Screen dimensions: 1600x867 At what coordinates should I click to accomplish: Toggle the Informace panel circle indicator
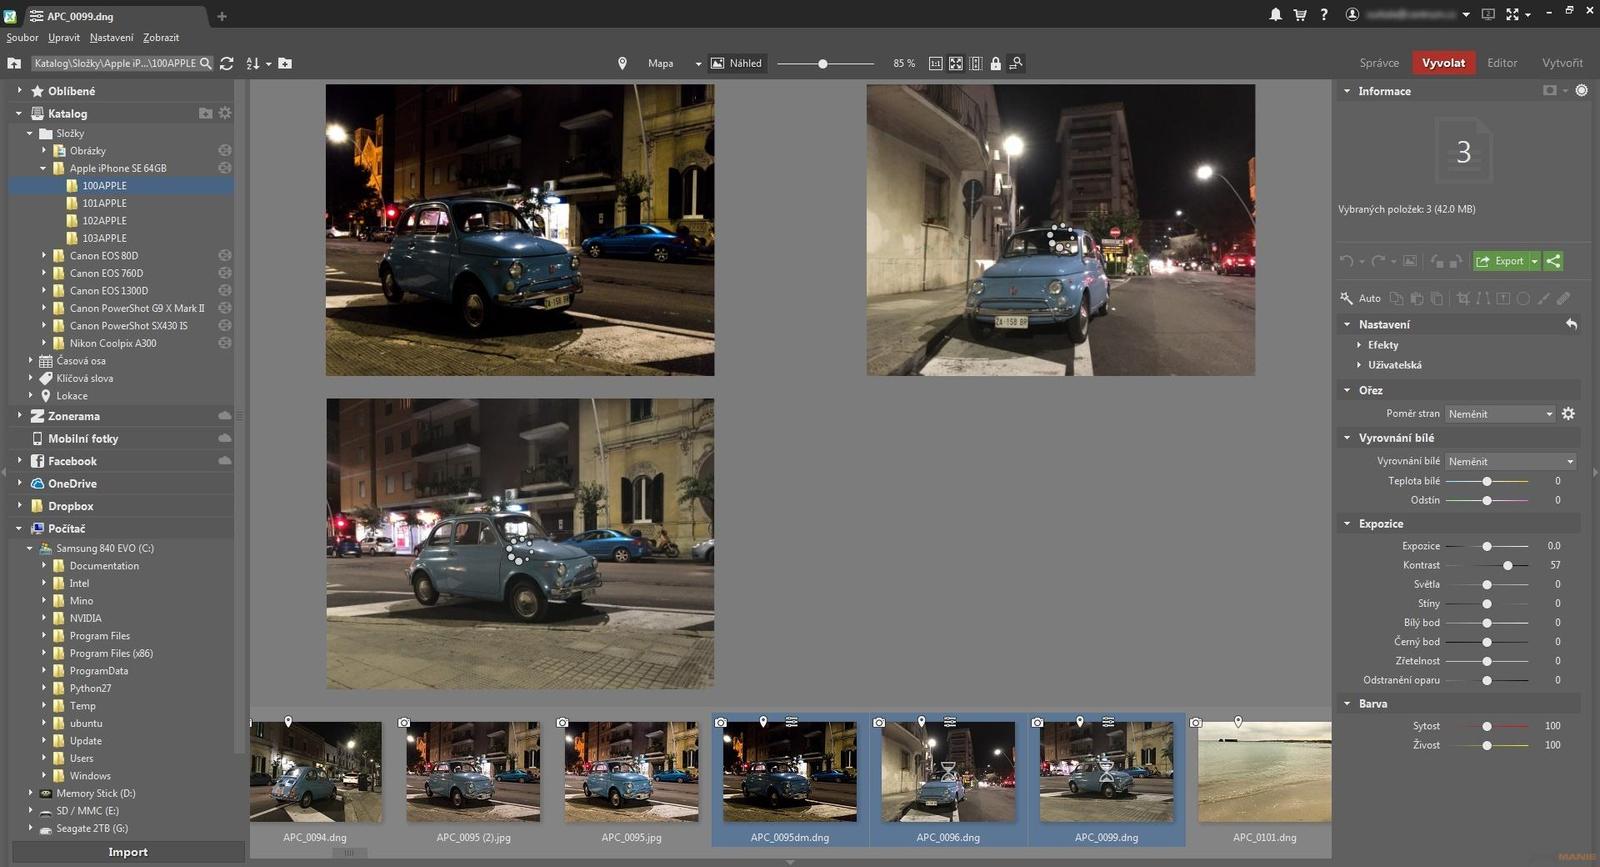pos(1581,90)
